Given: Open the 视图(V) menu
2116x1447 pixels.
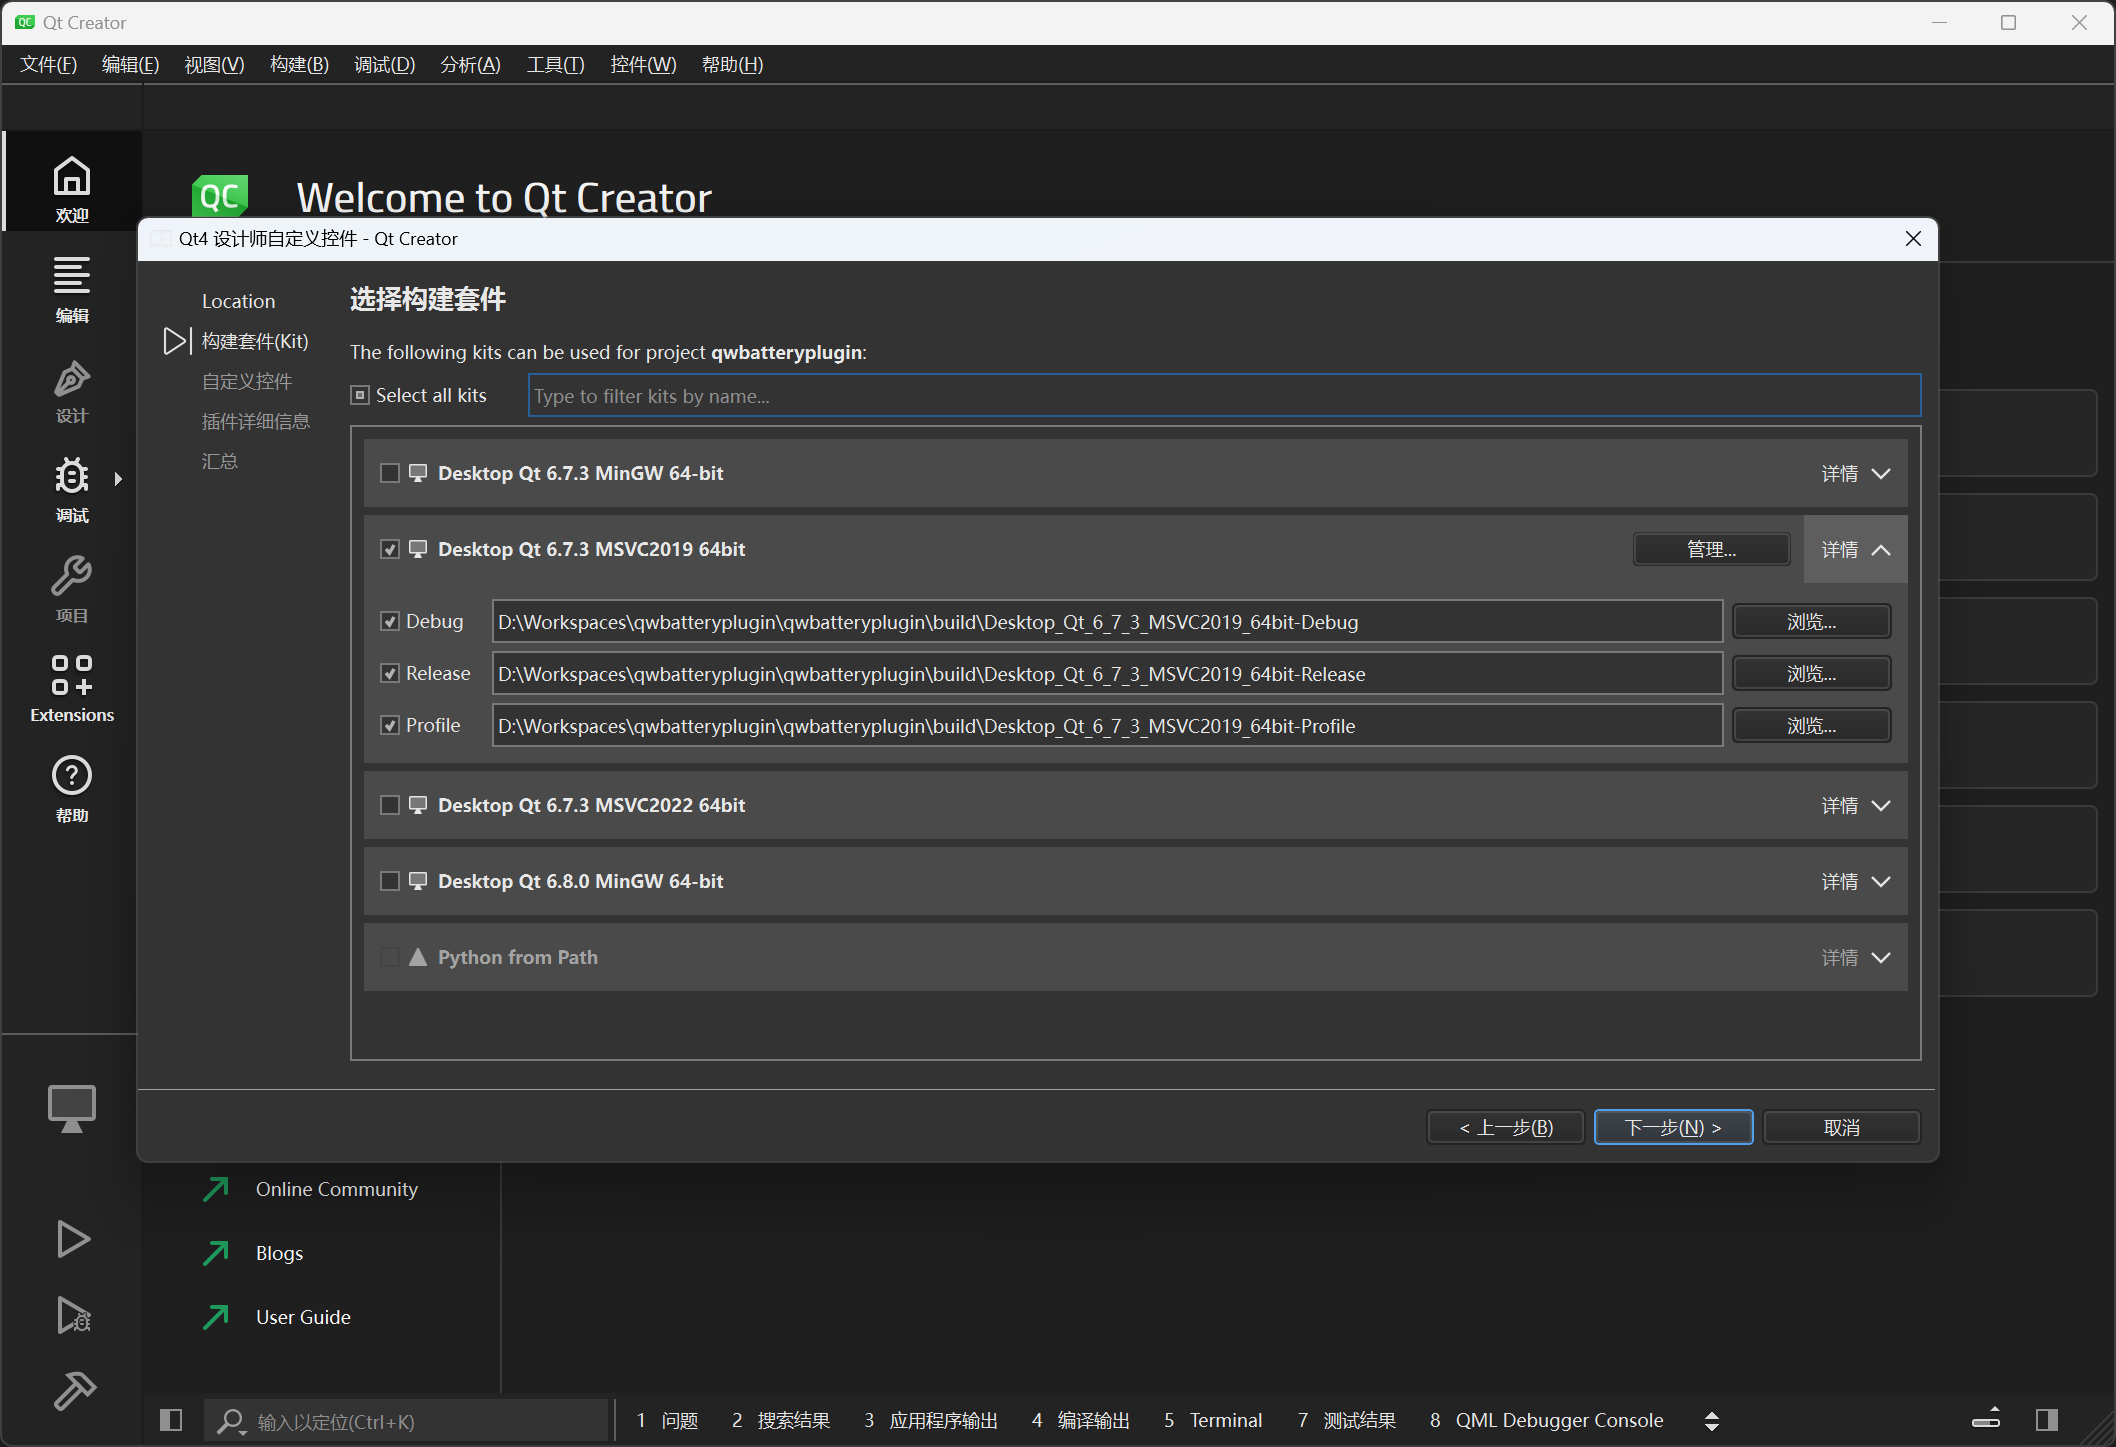Looking at the screenshot, I should click(214, 65).
